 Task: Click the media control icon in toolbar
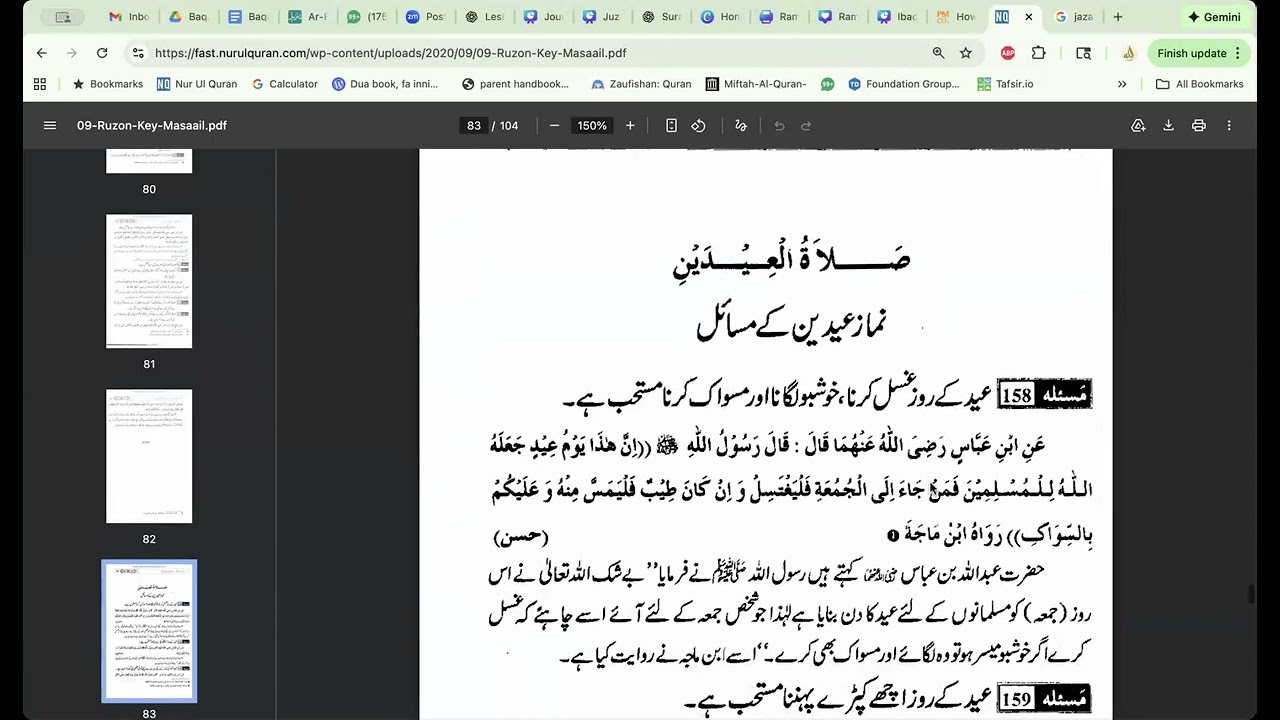click(x=1083, y=53)
